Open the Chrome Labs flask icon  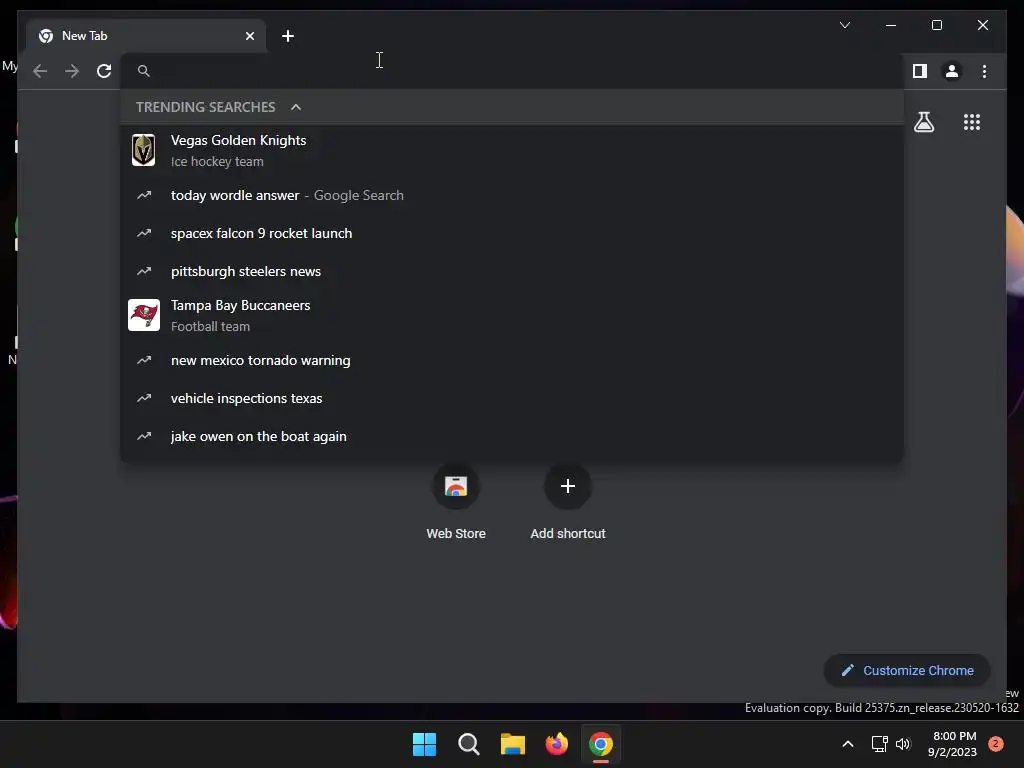point(923,122)
